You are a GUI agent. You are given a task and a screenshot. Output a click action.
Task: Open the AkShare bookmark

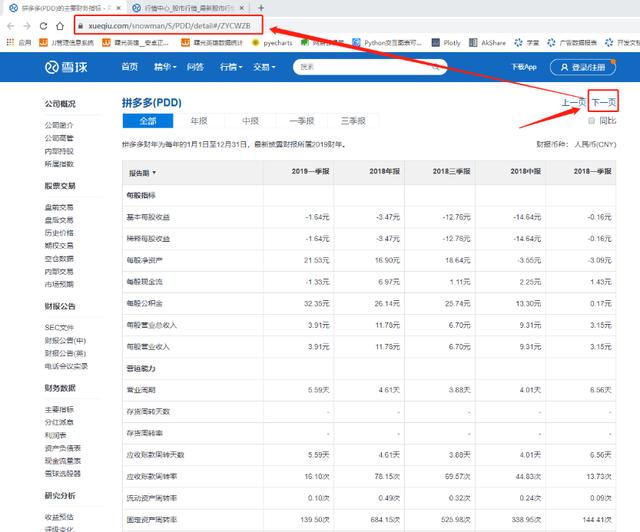[x=487, y=42]
